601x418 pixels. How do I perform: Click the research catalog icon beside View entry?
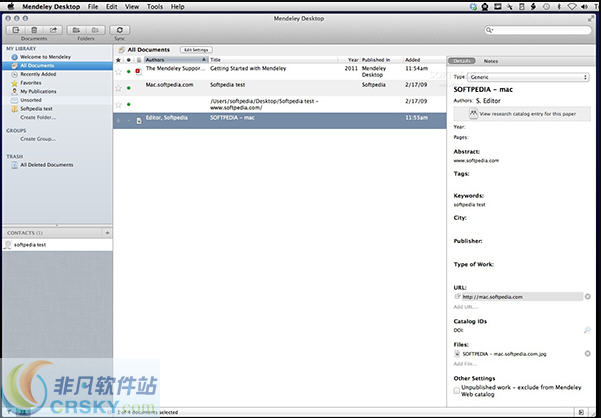coord(473,114)
